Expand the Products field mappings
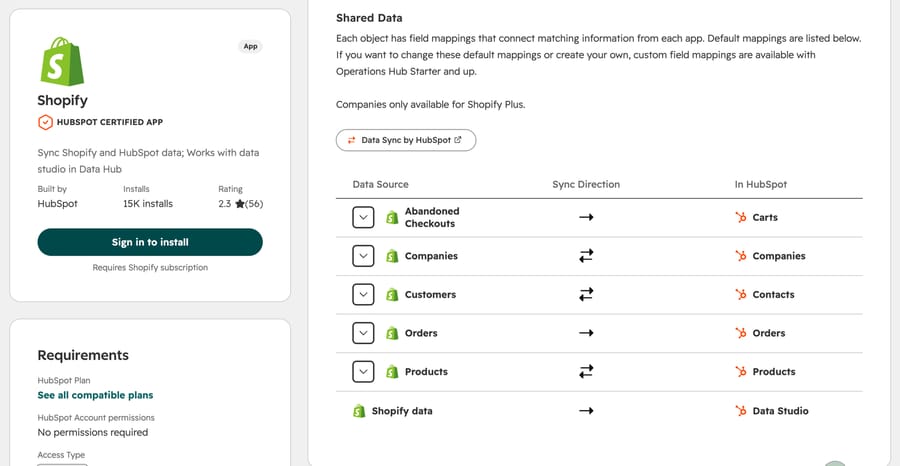The image size is (900, 466). 363,371
